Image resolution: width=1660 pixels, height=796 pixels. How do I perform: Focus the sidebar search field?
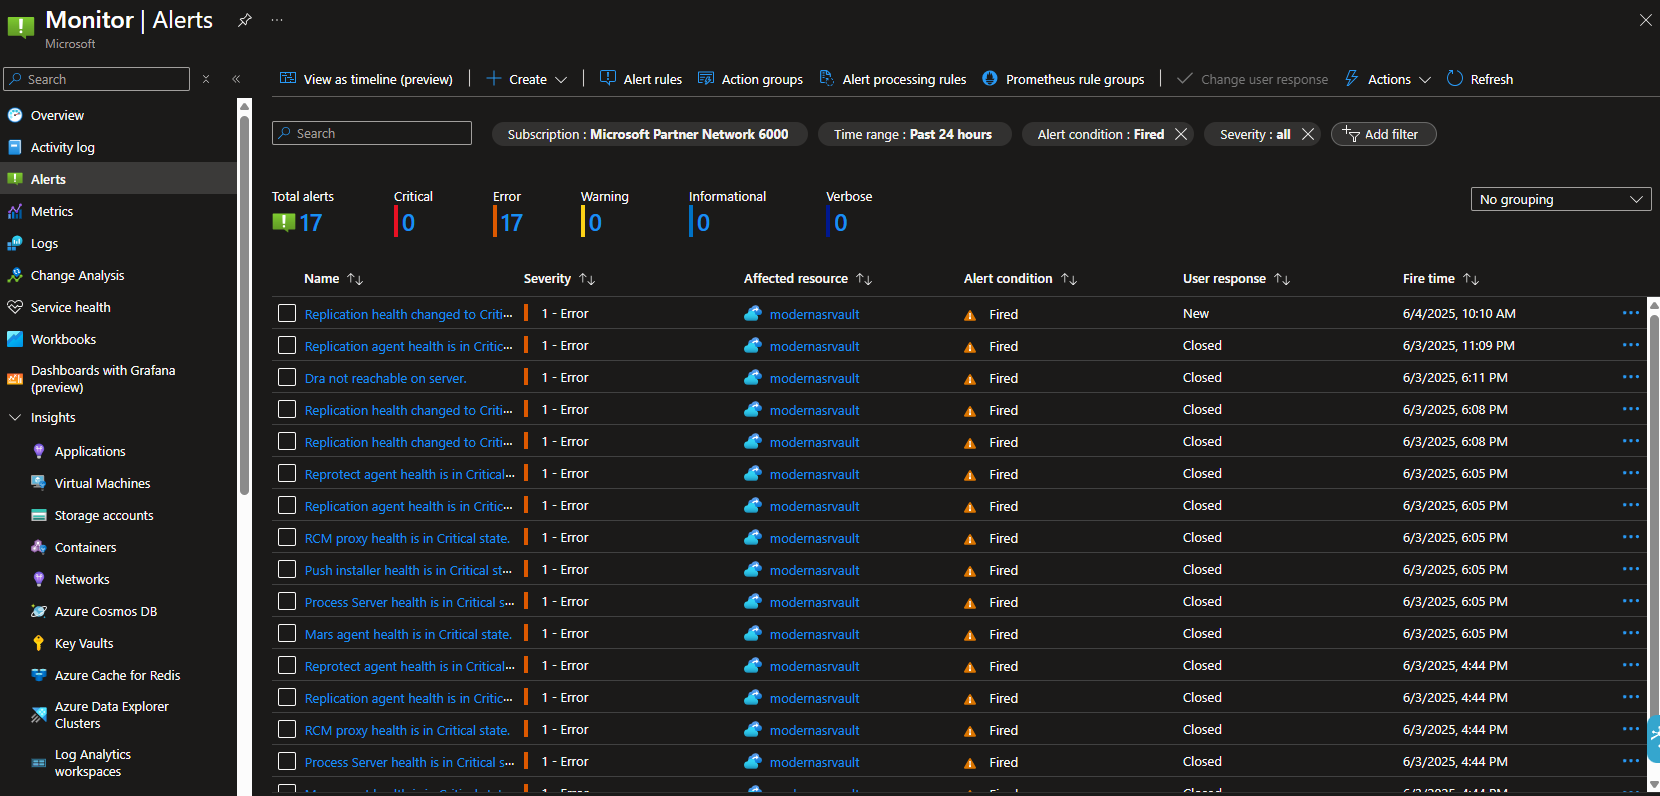tap(97, 79)
